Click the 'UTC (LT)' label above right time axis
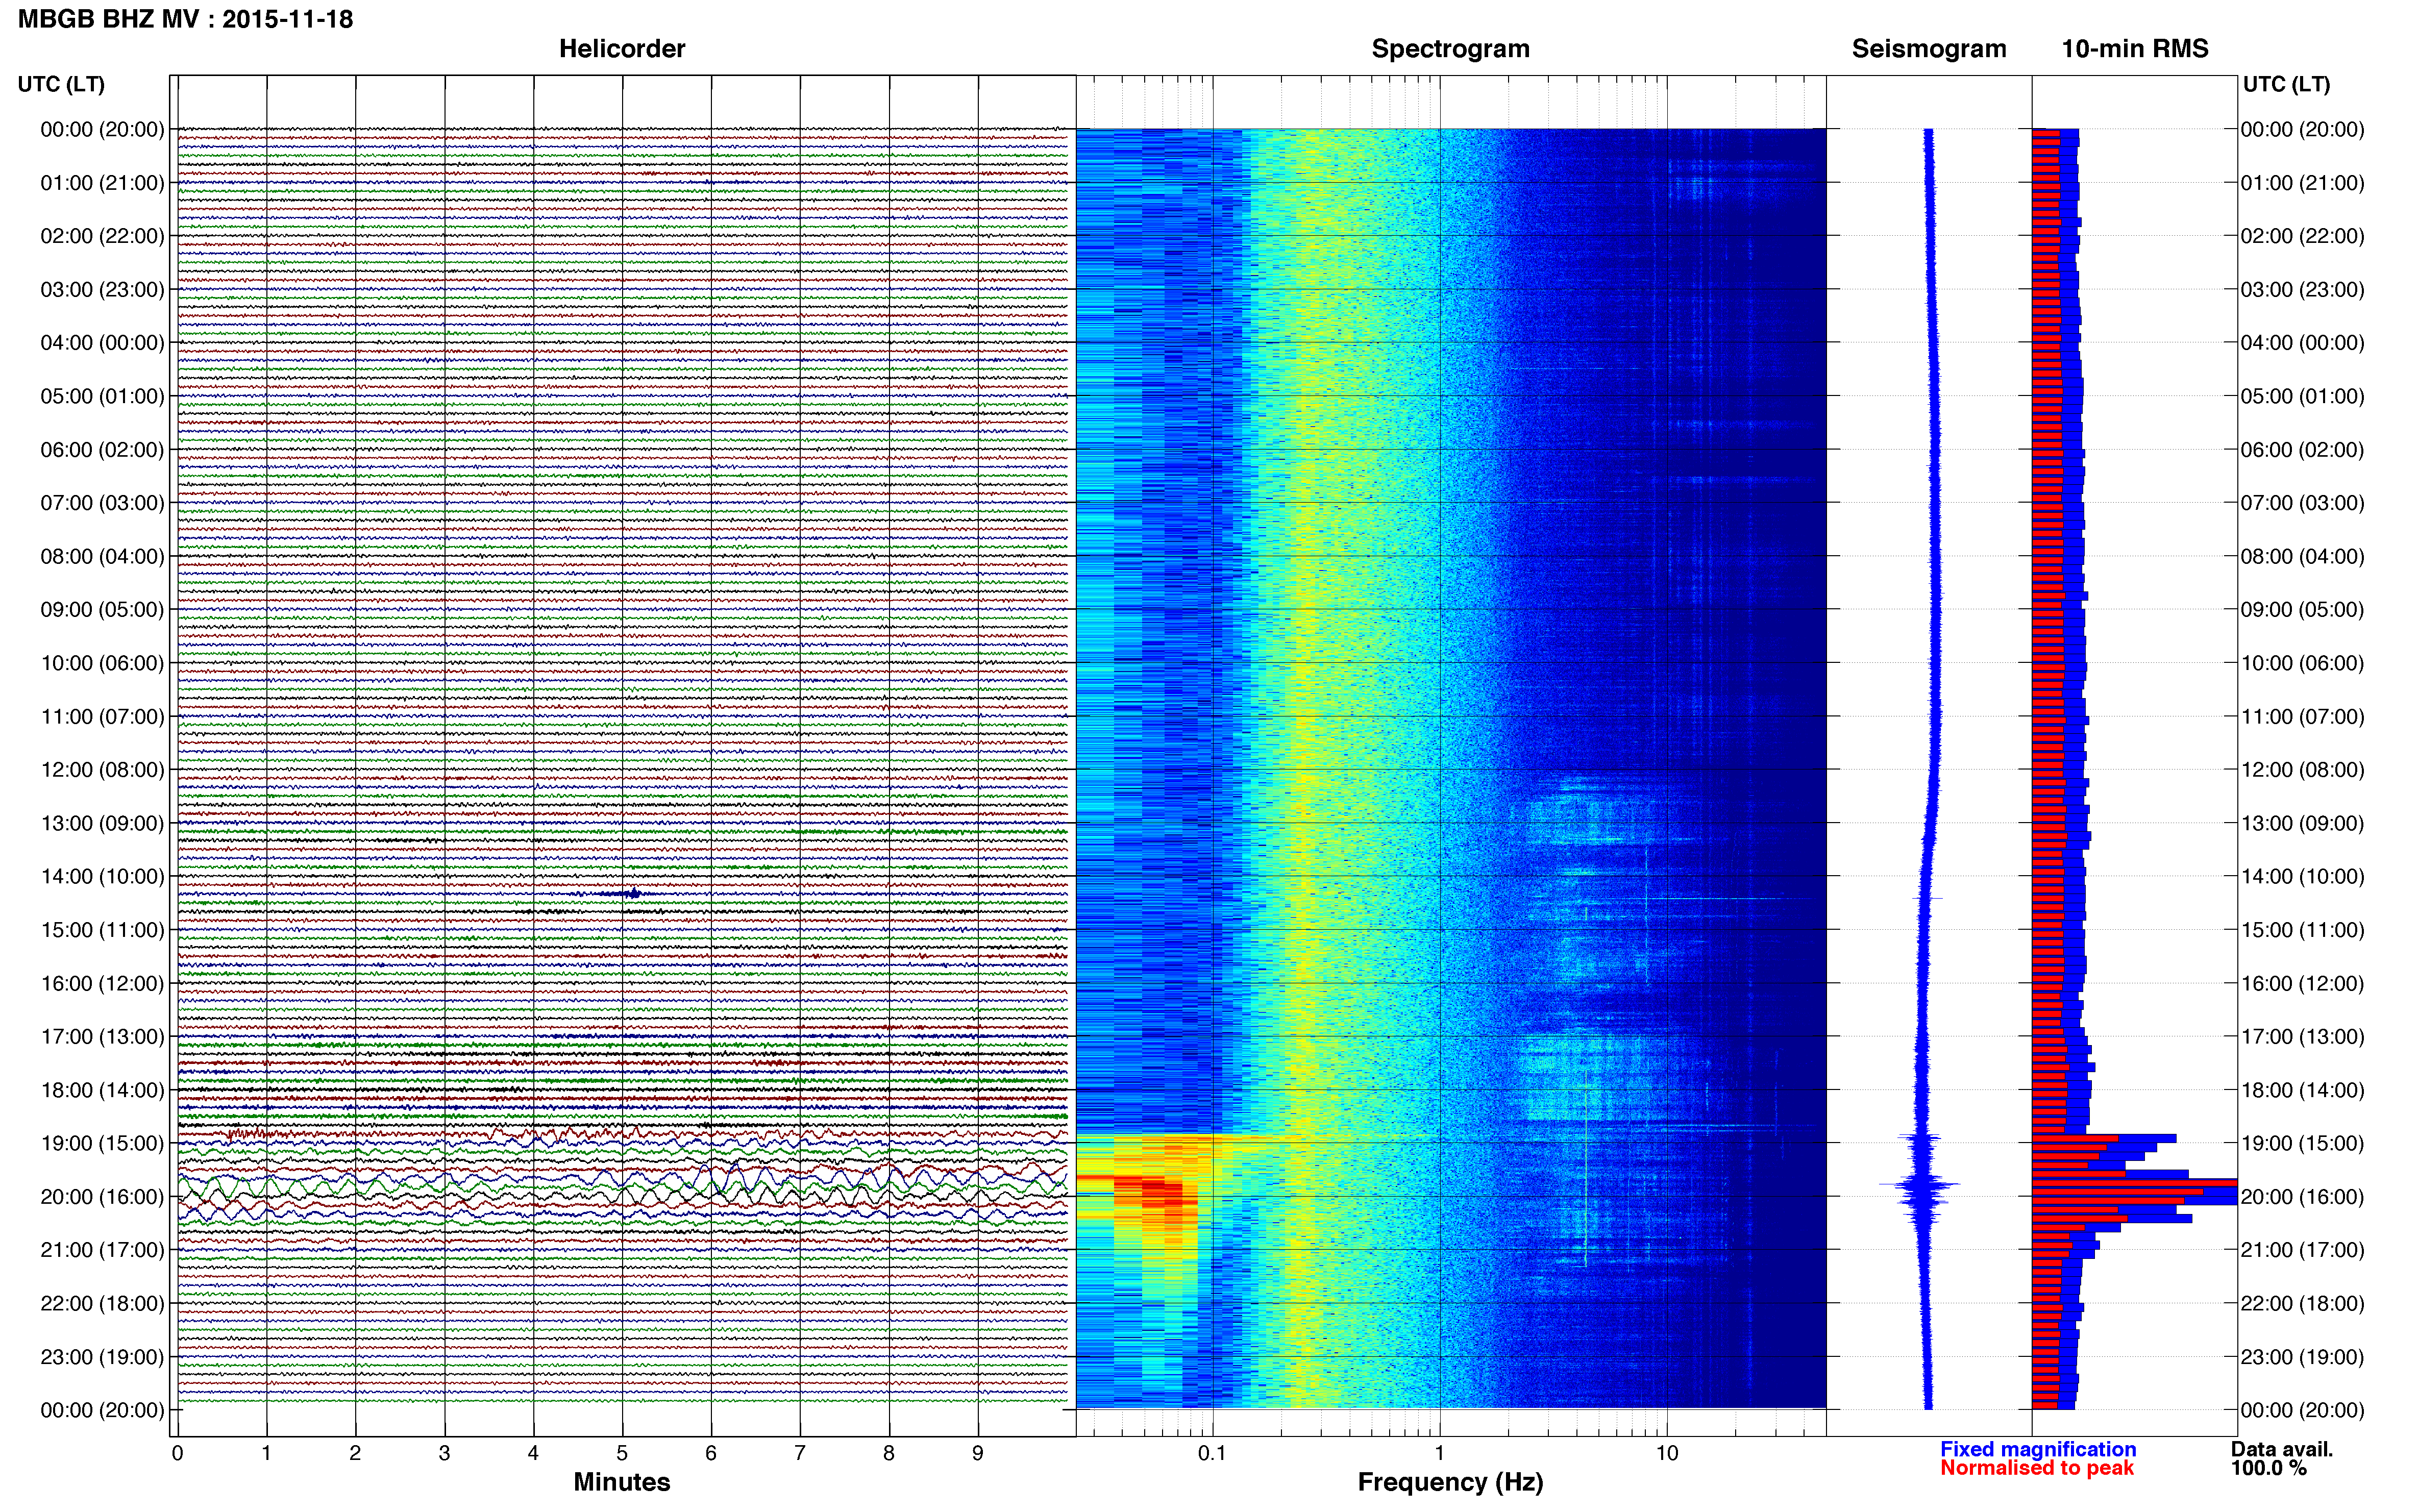Viewport: 2419px width, 1512px height. [2286, 84]
